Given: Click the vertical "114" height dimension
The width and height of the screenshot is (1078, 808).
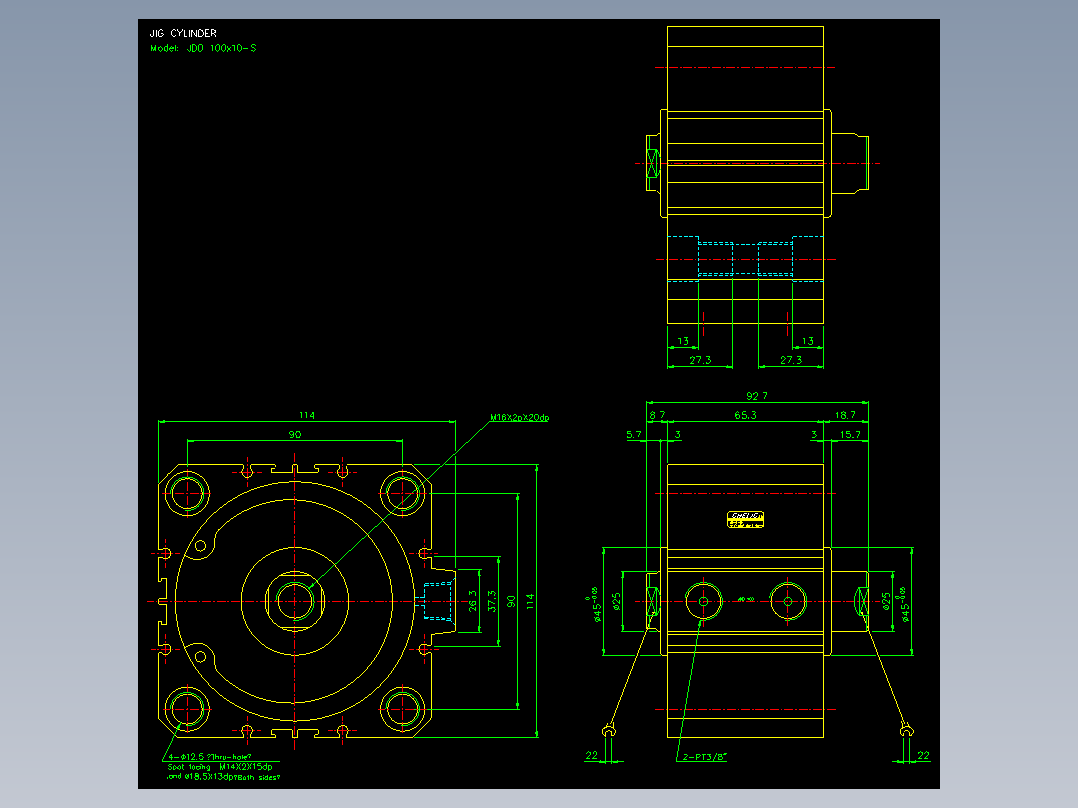Looking at the screenshot, I should (x=530, y=602).
